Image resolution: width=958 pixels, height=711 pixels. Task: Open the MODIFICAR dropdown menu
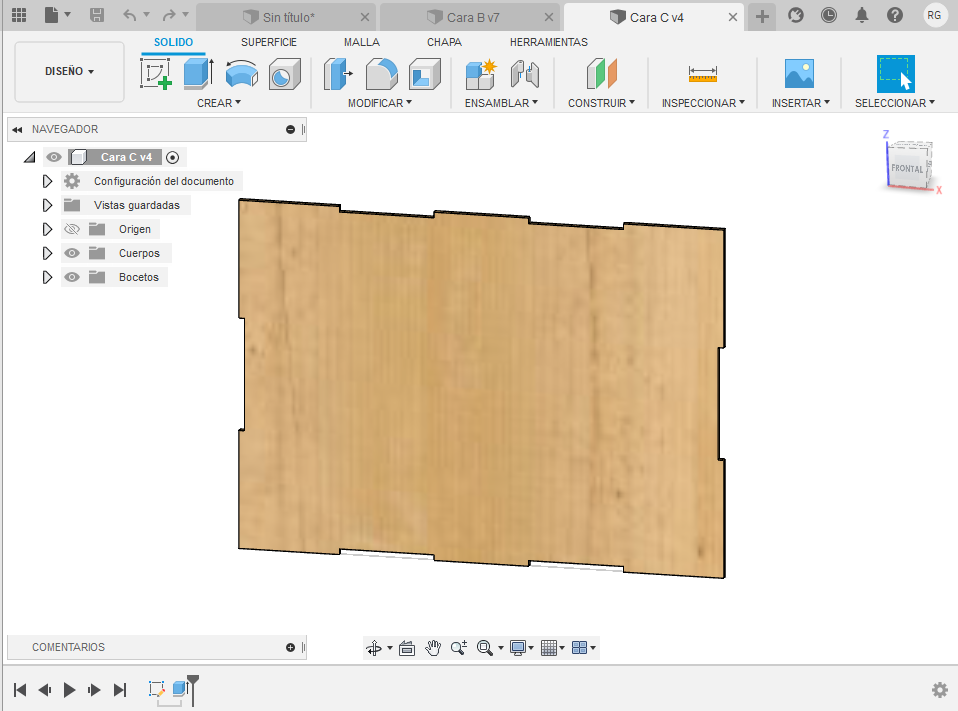pos(380,103)
